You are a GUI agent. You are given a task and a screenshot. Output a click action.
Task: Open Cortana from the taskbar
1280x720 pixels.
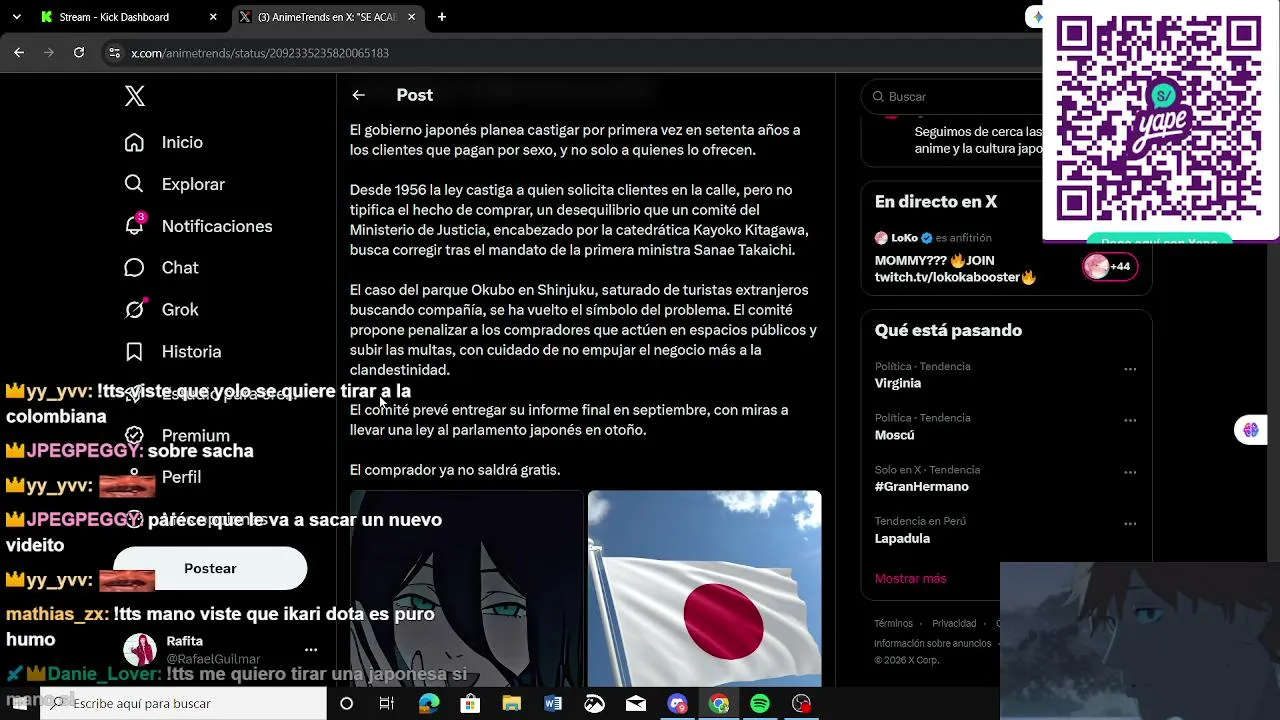(346, 704)
